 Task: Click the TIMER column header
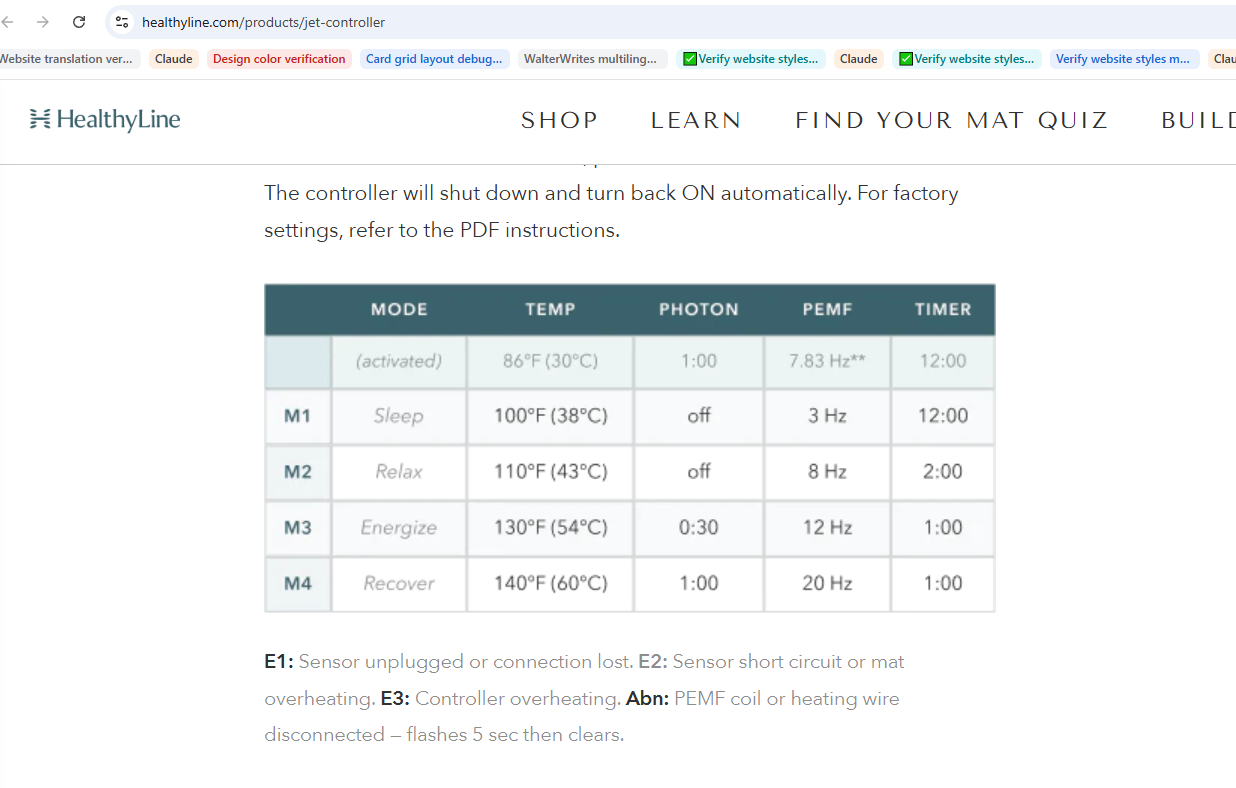tap(943, 310)
